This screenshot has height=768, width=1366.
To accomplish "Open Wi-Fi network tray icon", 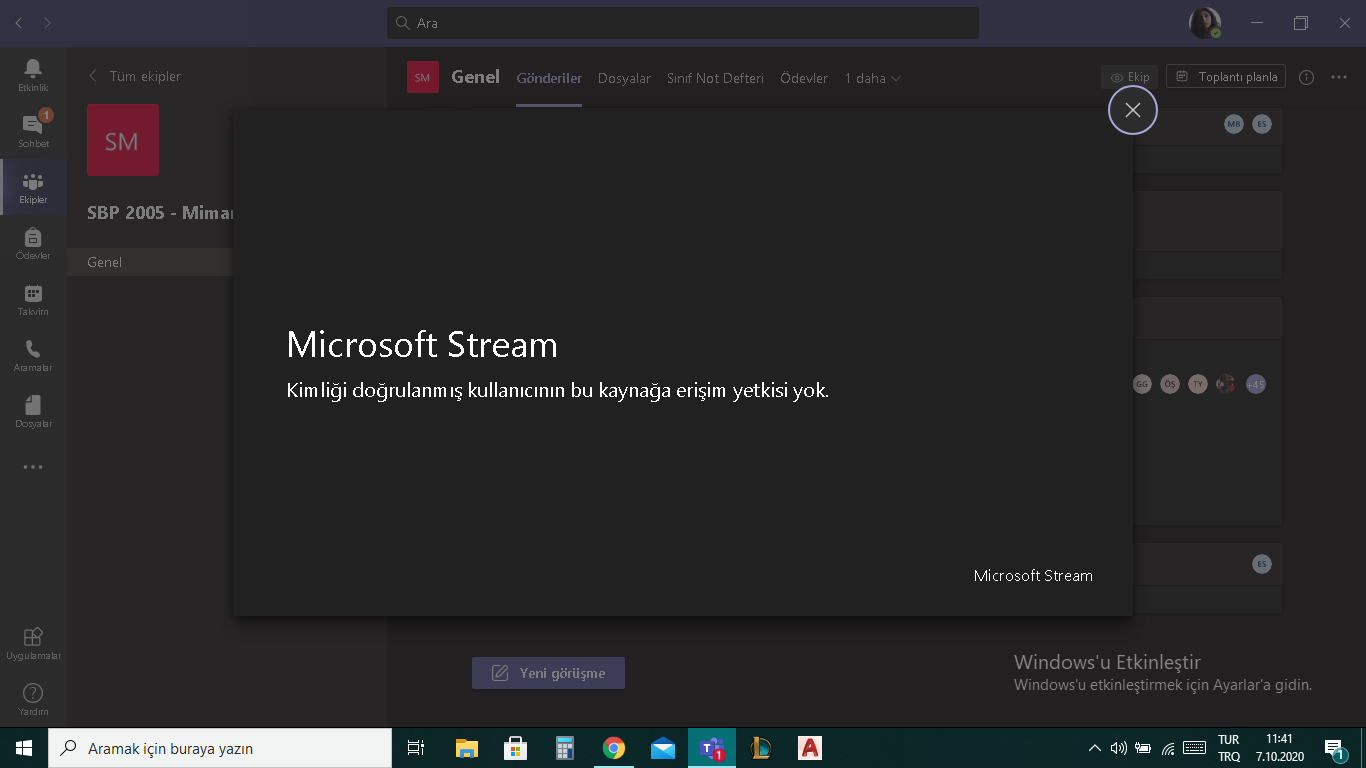I will point(1168,748).
